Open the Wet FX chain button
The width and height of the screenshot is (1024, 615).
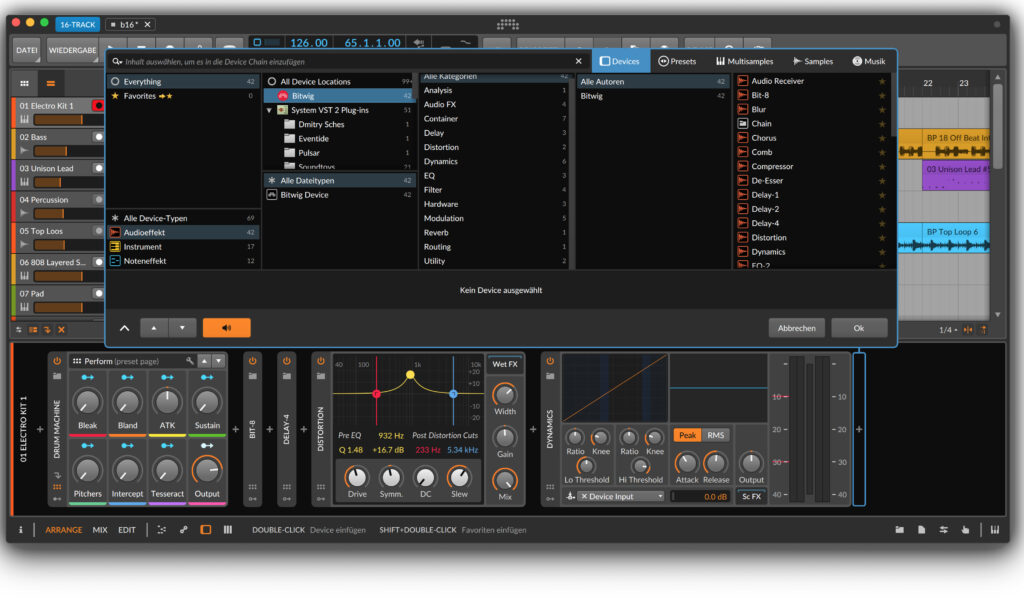[x=505, y=364]
